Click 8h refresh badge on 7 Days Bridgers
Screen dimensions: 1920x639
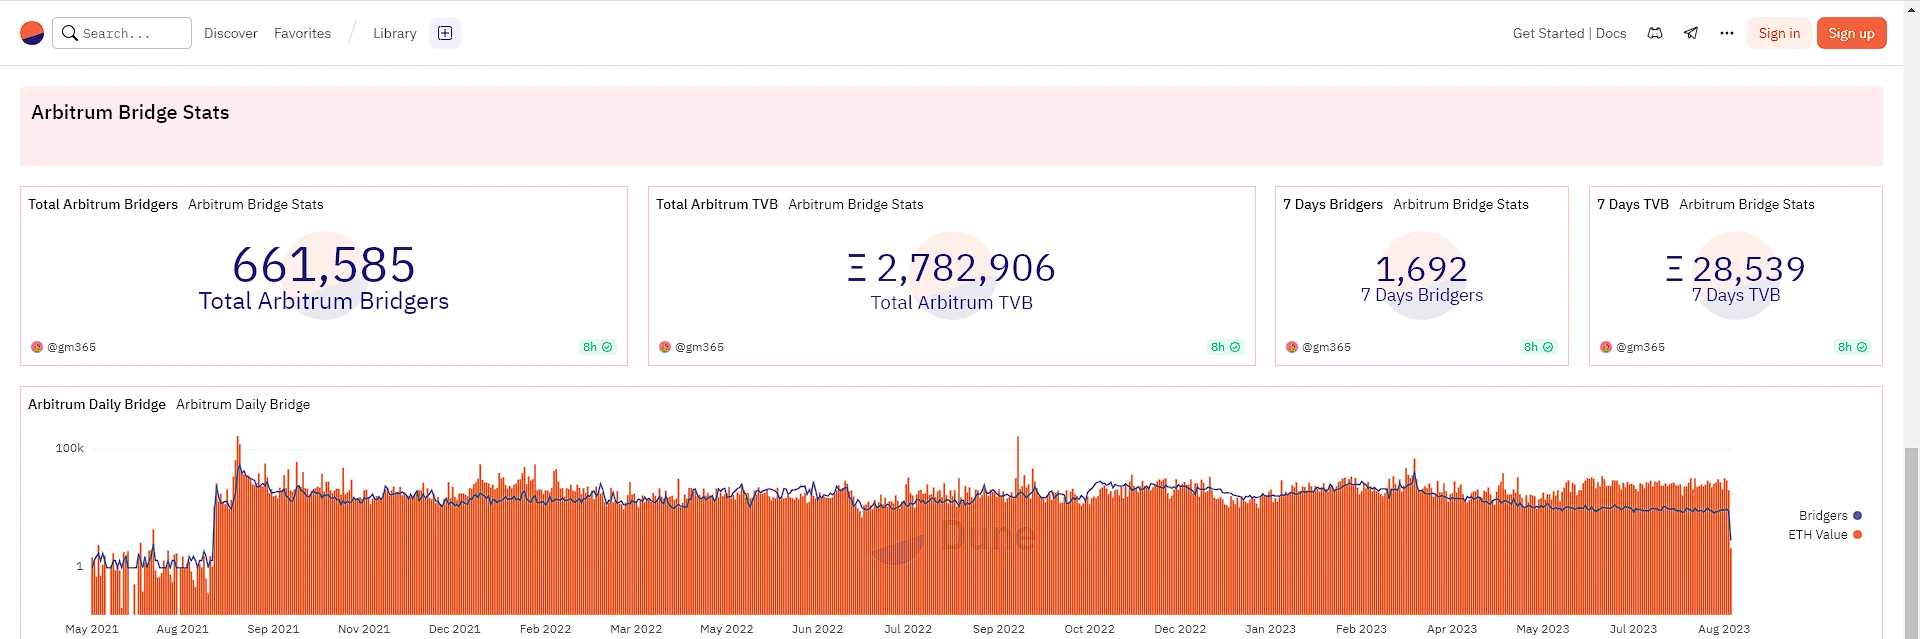(x=1539, y=347)
